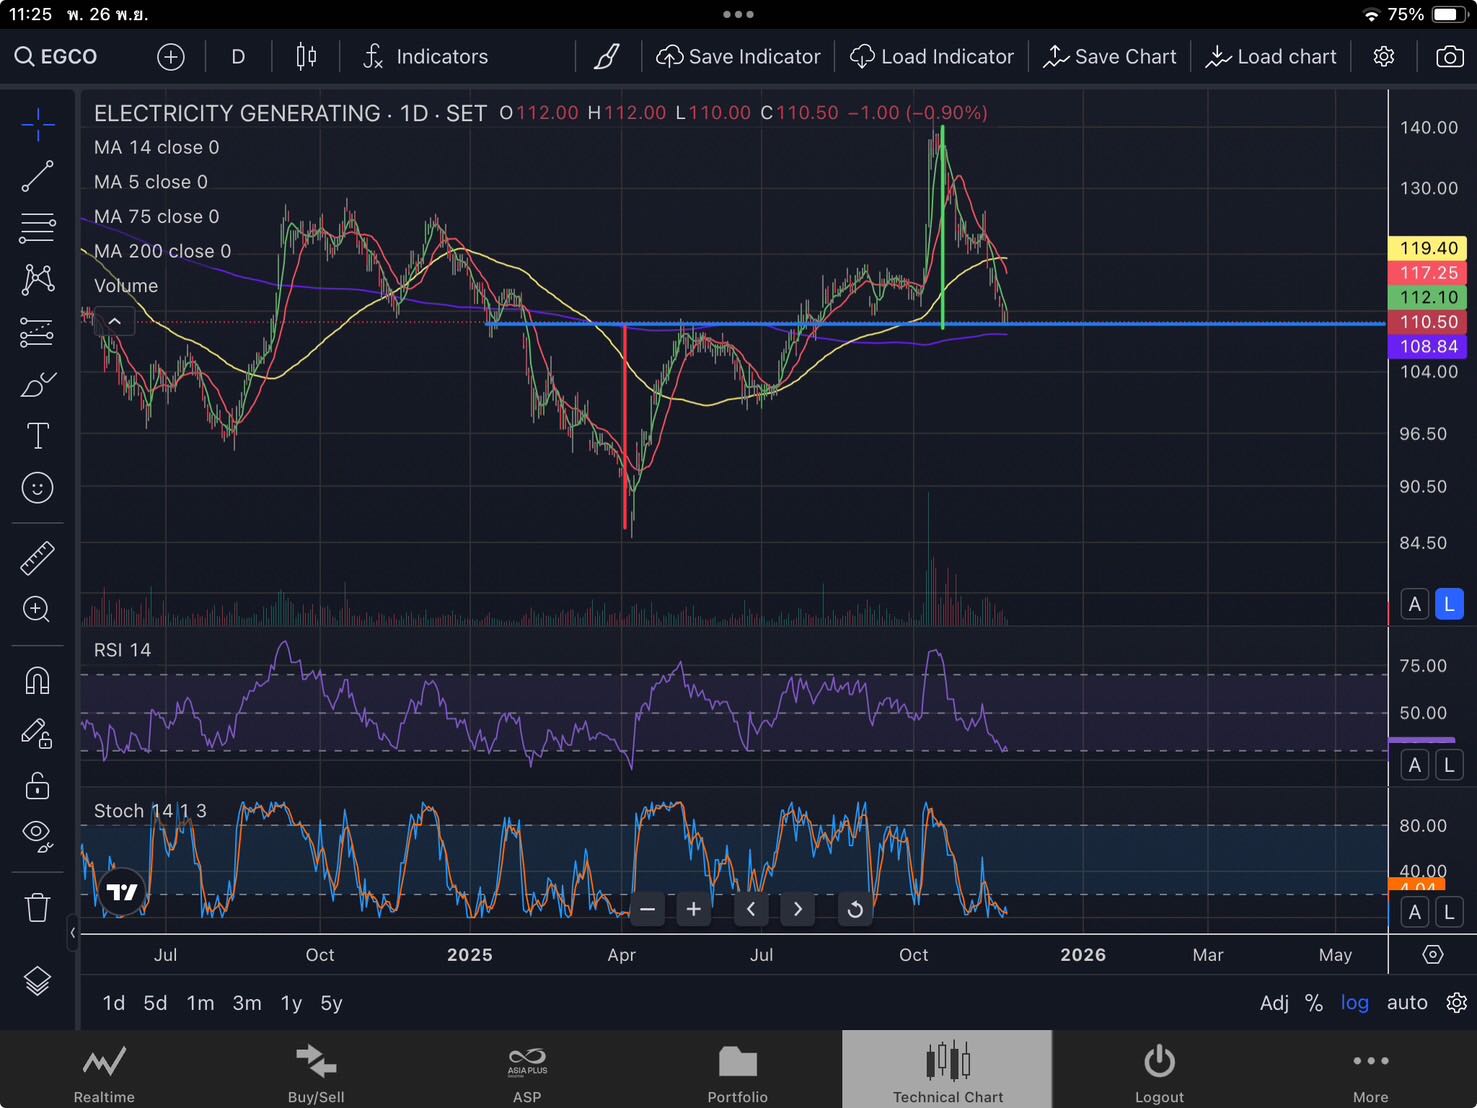Toggle auto scale

[x=1407, y=1003]
